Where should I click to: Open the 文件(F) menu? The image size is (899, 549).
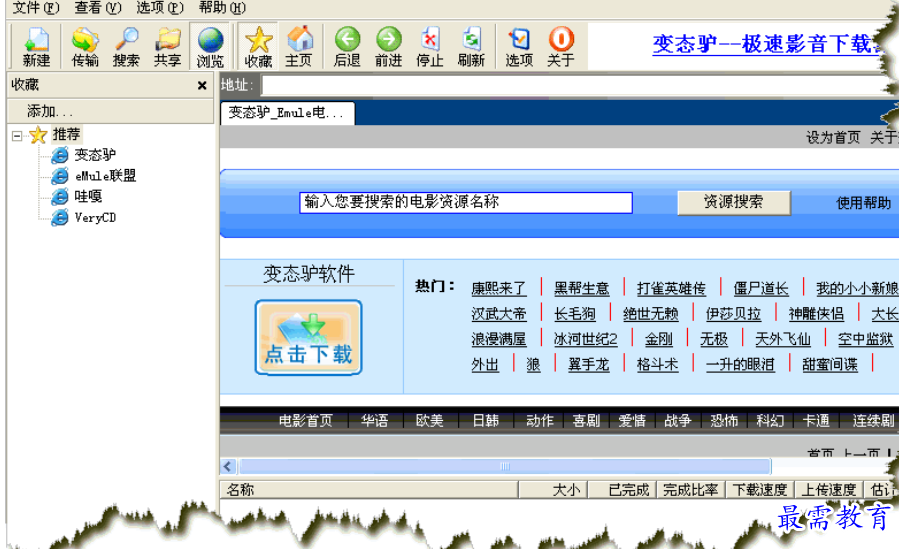coord(36,8)
